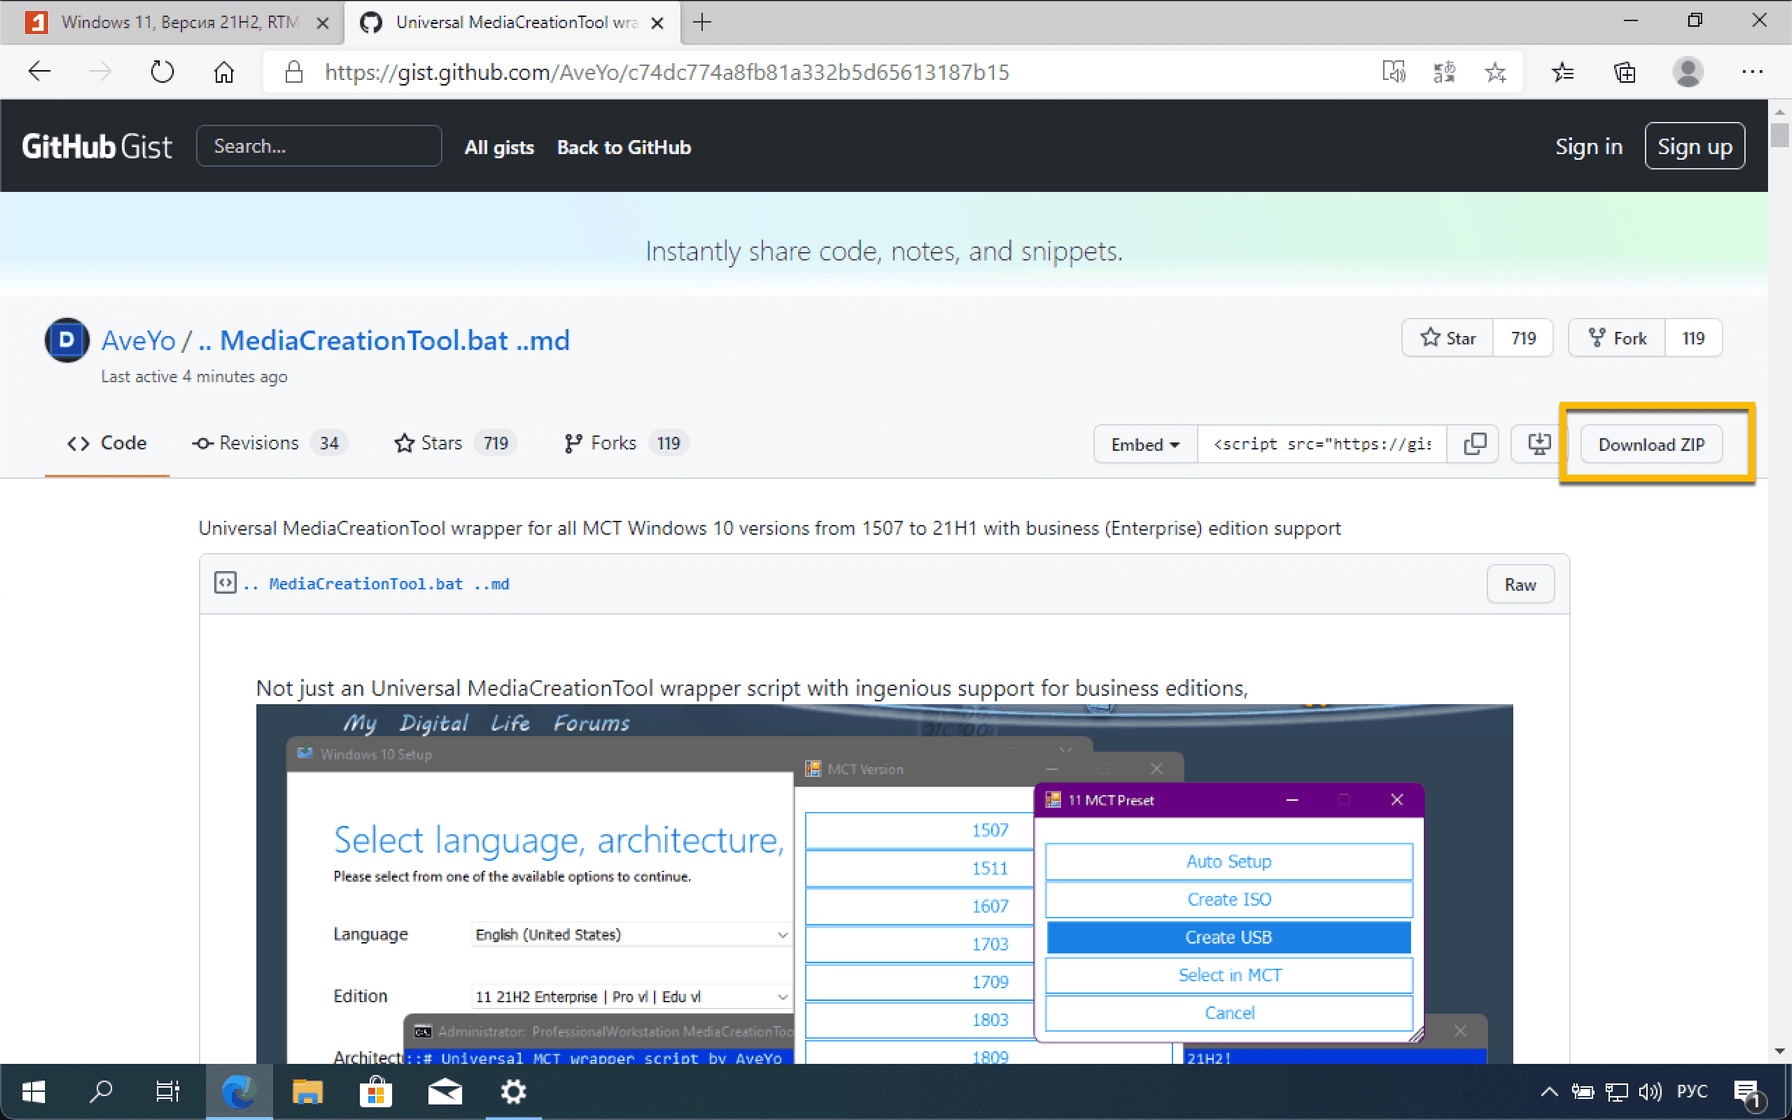Click the browser address bar URL
This screenshot has width=1792, height=1120.
tap(667, 72)
